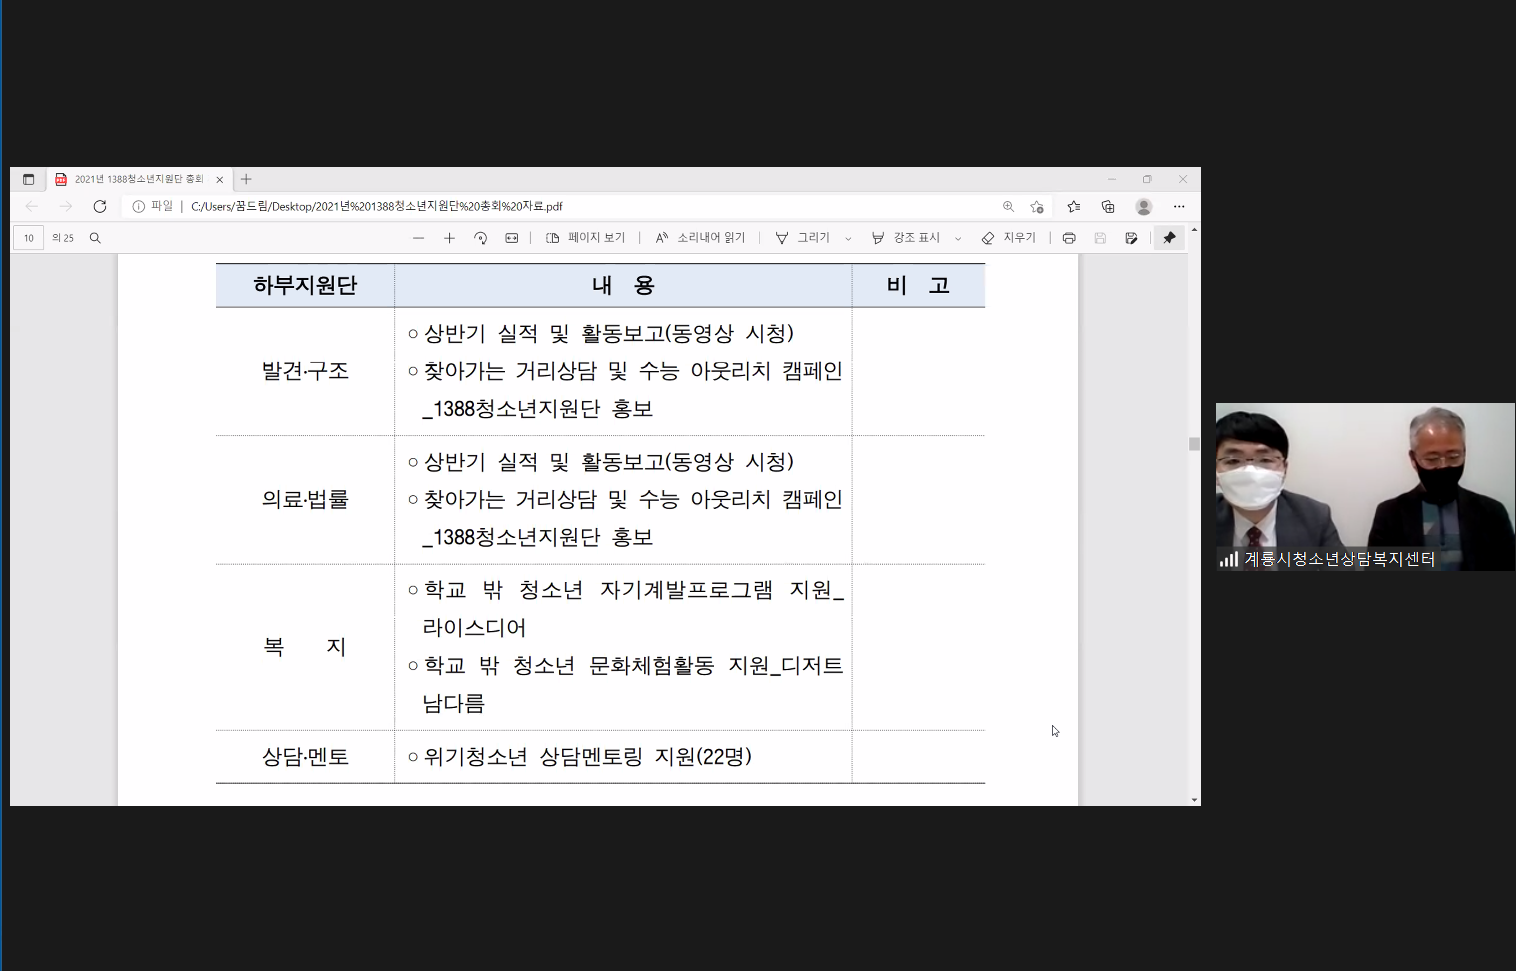Click the fit to page icon
The image size is (1516, 971).
point(512,238)
